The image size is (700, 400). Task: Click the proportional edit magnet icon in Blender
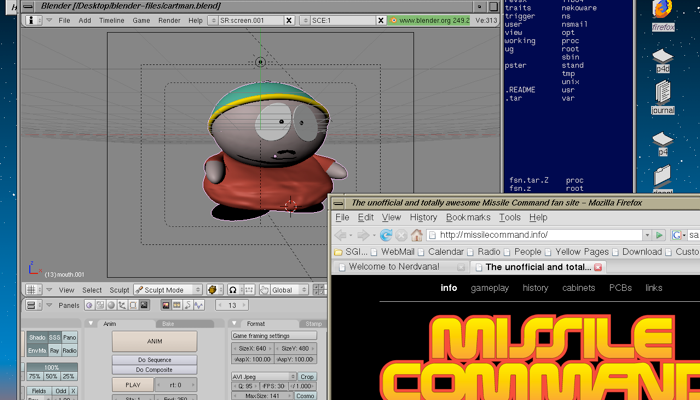tap(233, 290)
